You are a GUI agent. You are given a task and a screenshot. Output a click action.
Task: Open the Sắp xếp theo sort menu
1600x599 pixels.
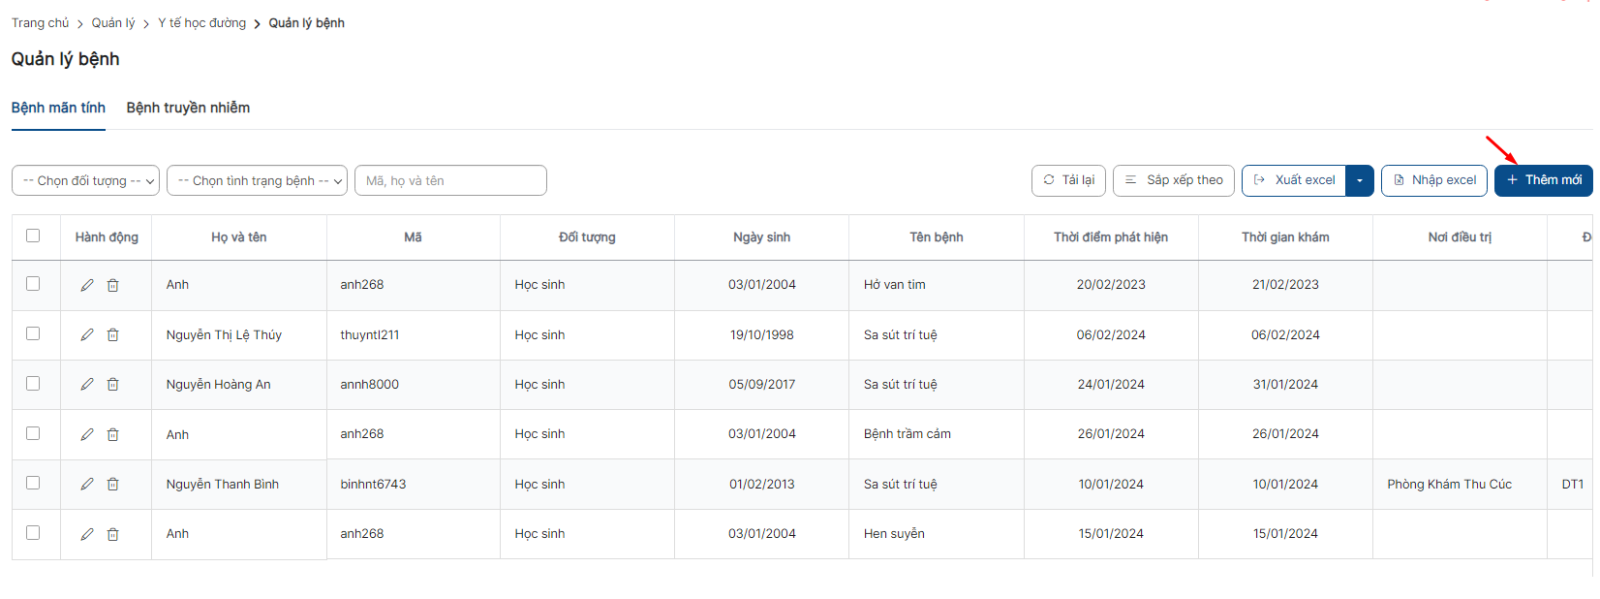[1174, 181]
